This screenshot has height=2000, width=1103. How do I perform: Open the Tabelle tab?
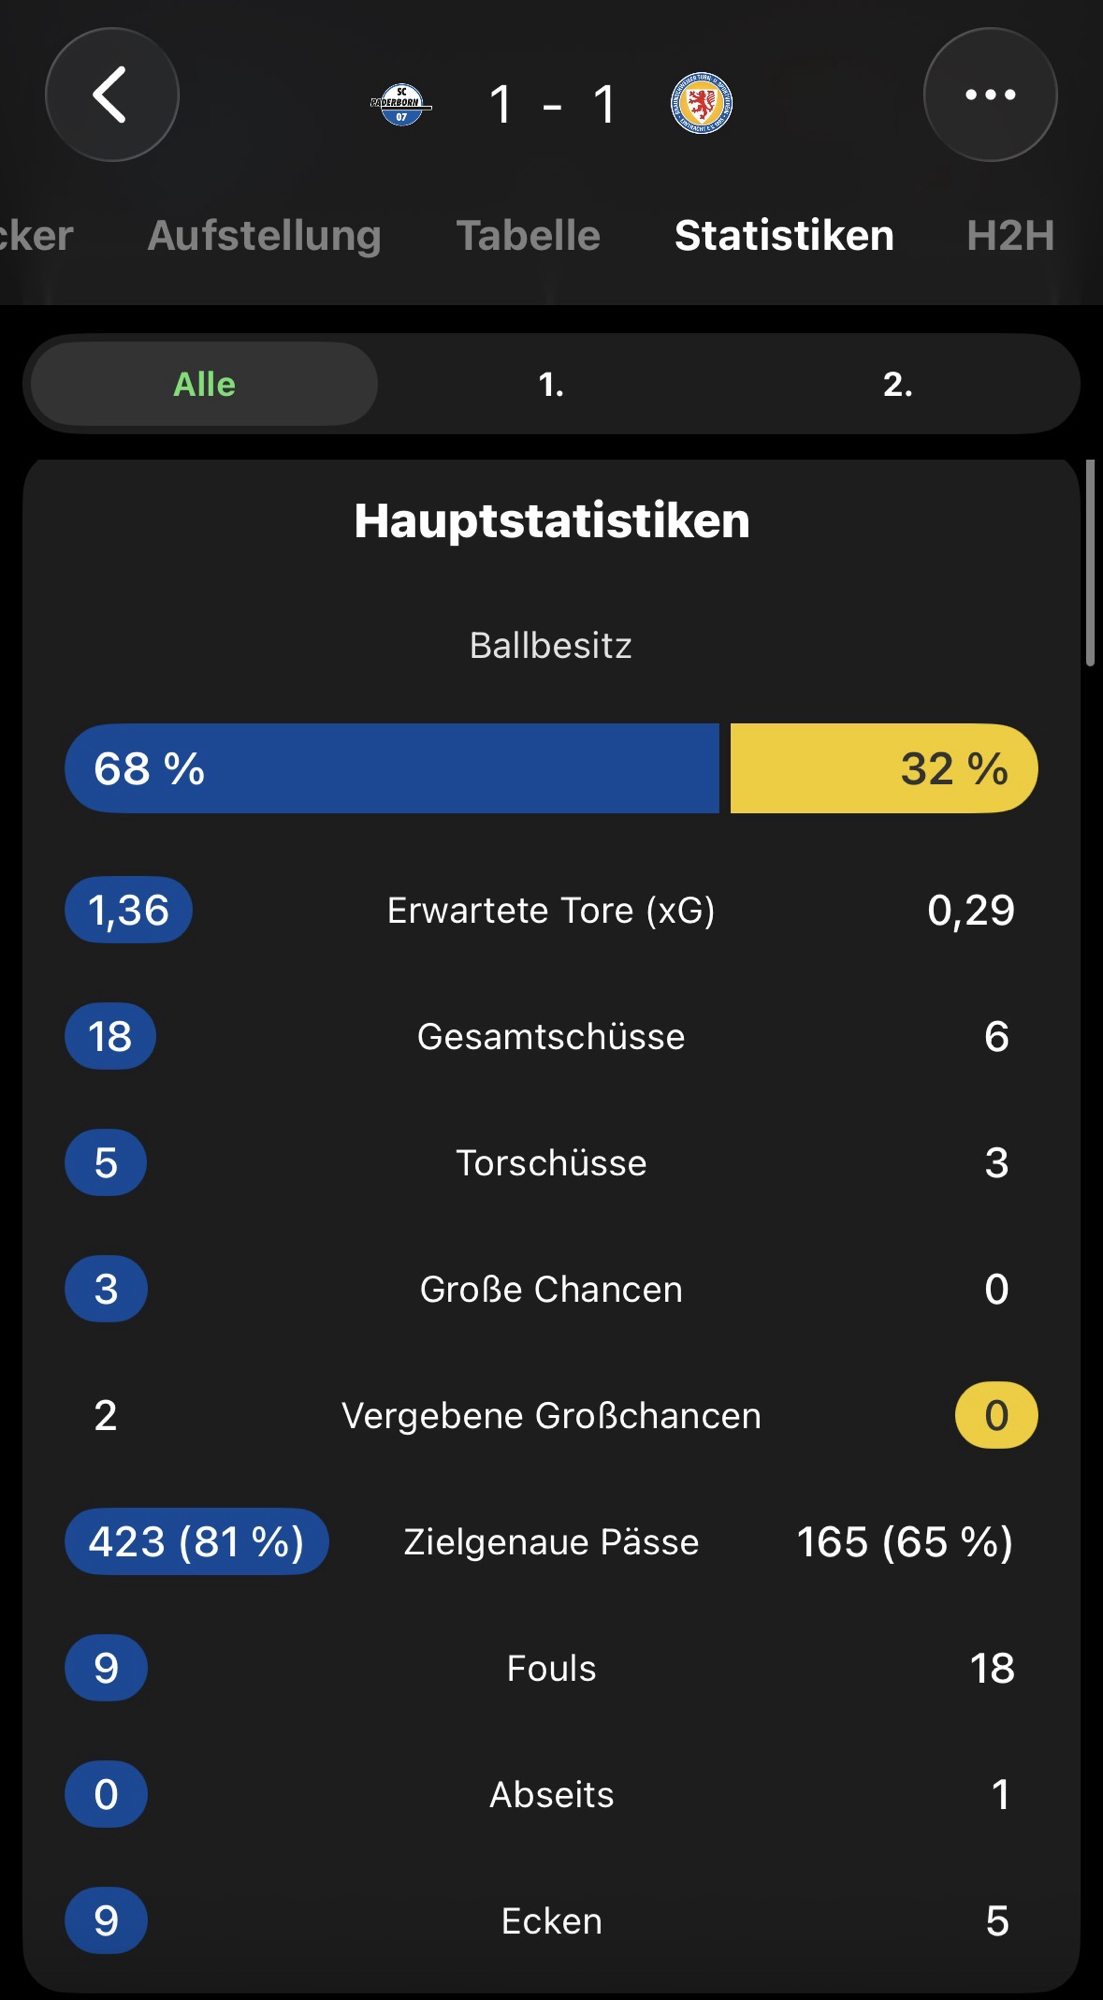528,236
